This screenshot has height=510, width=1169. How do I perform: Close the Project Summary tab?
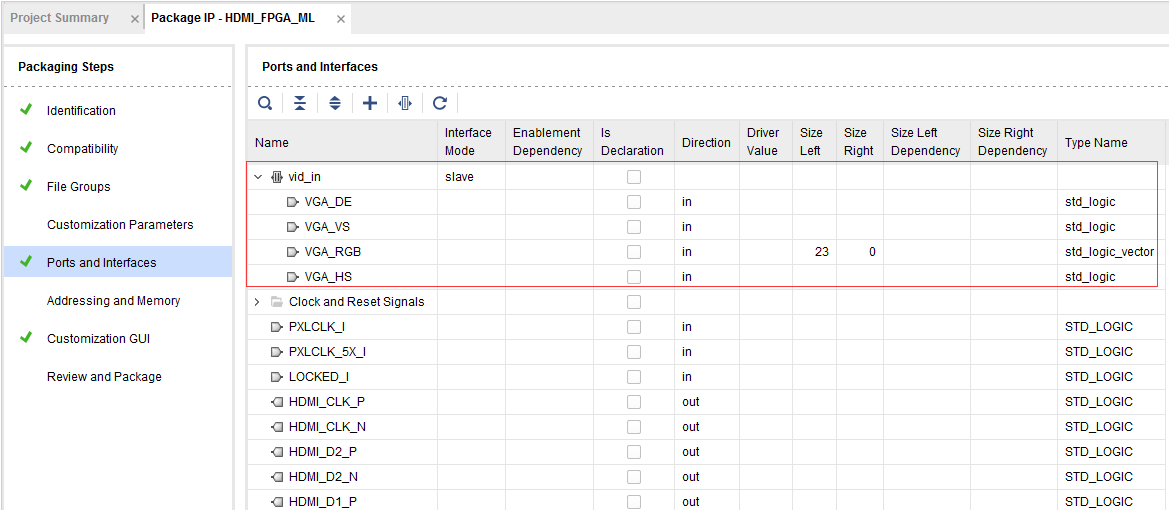point(134,19)
